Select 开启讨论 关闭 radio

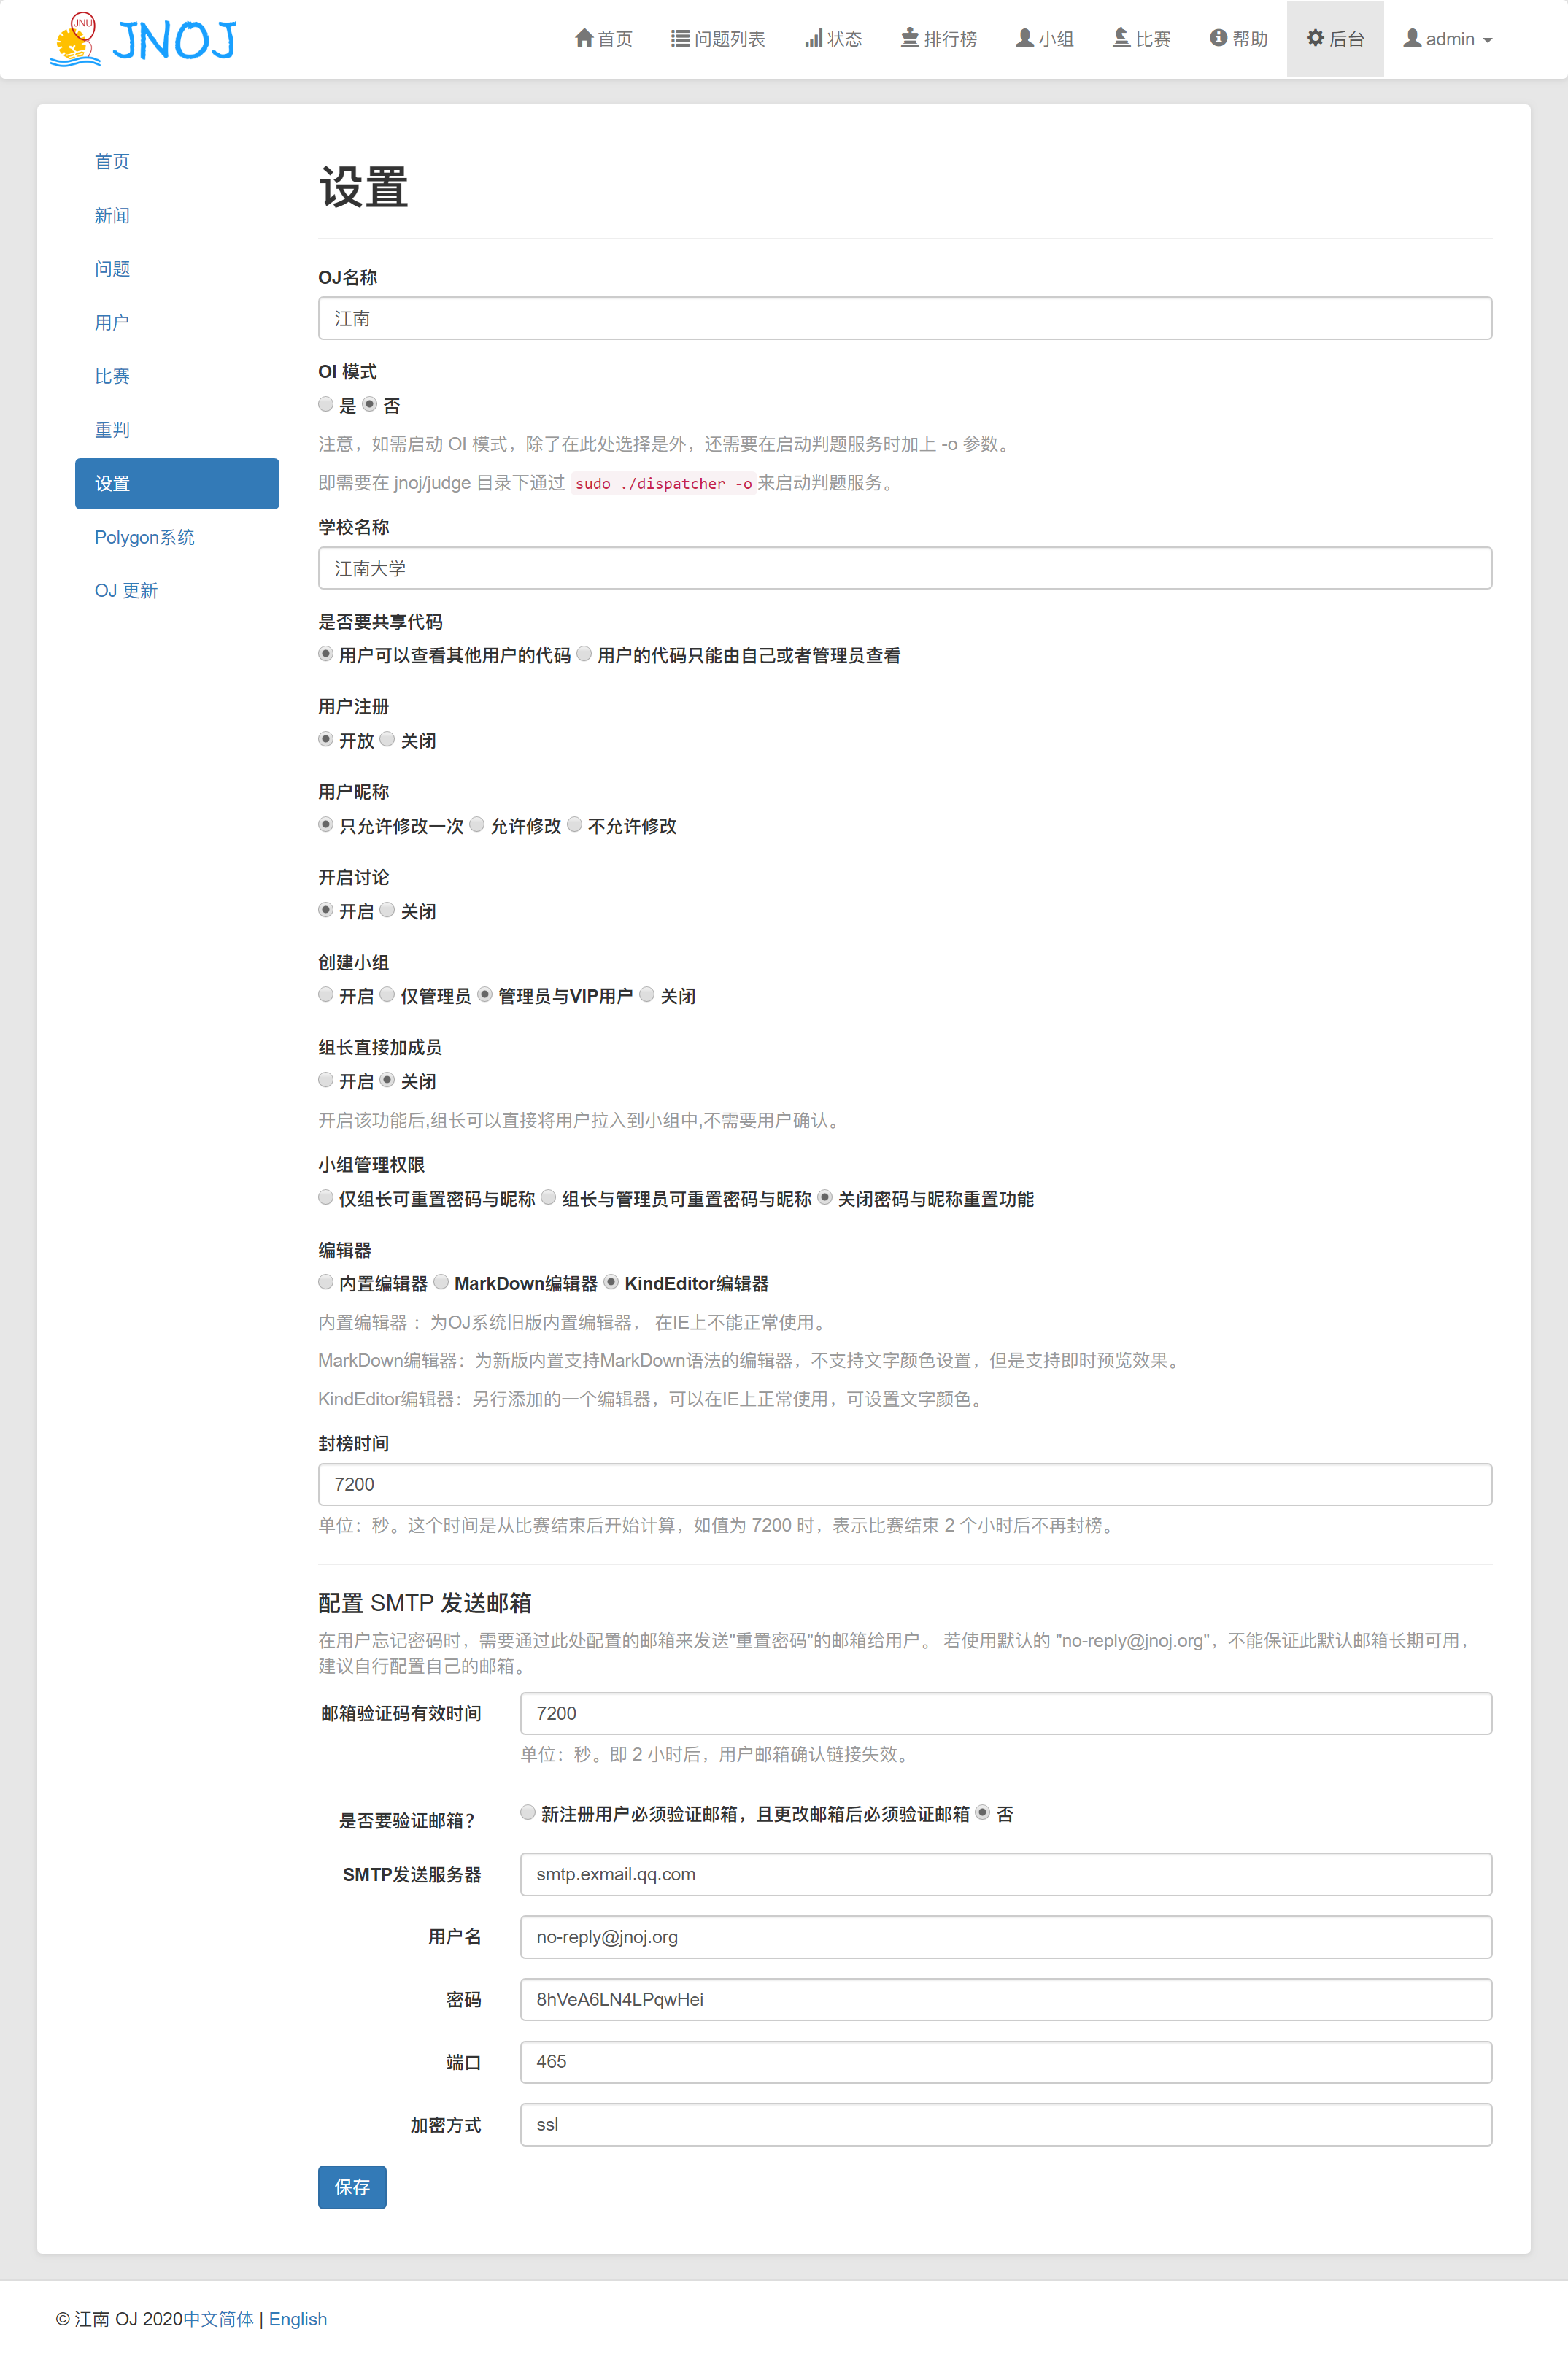point(387,910)
